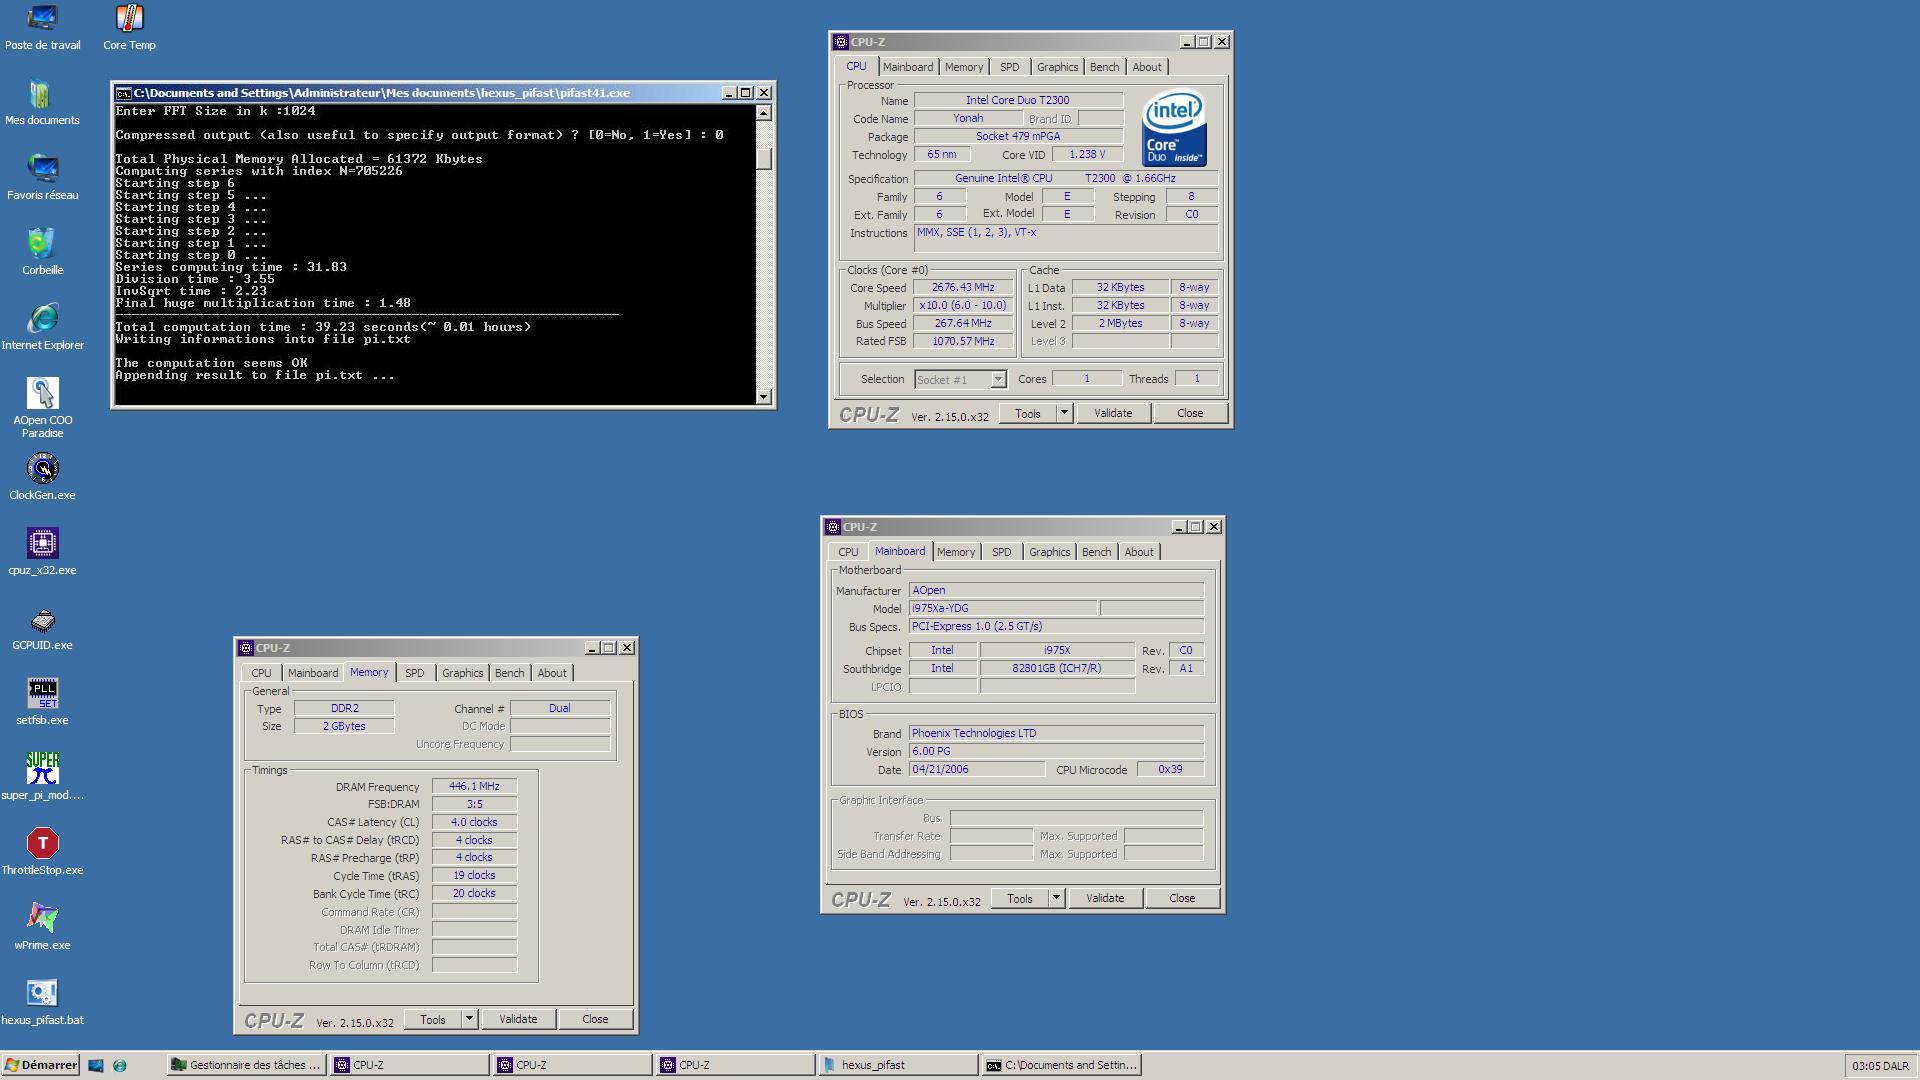Switch to Gestionnaire des tâches in taskbar

click(x=246, y=1065)
